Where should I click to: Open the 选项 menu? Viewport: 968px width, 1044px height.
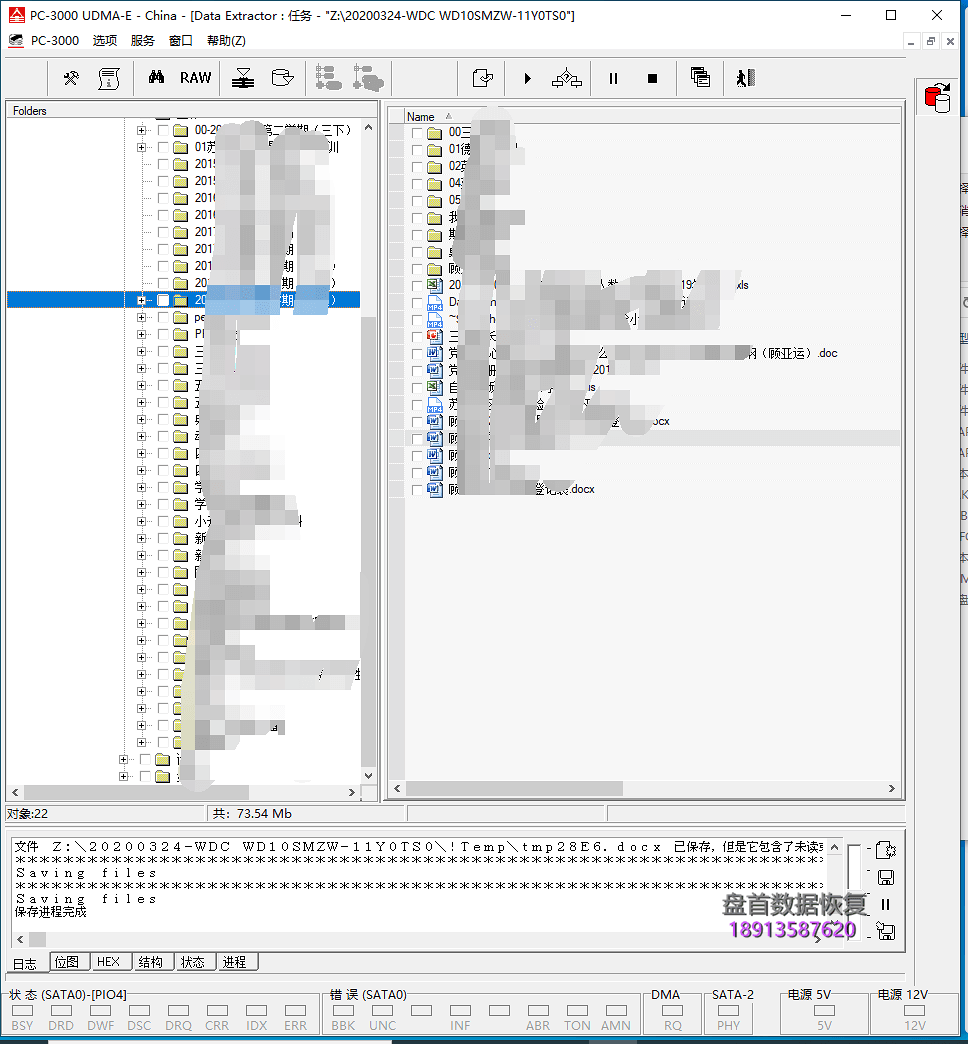pyautogui.click(x=105, y=41)
